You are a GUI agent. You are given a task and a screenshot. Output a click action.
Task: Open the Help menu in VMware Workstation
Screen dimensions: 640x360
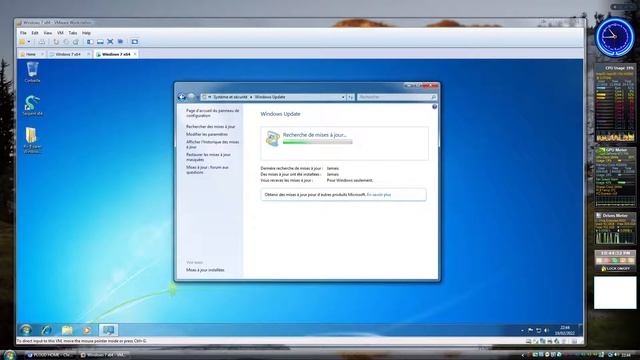(x=86, y=33)
